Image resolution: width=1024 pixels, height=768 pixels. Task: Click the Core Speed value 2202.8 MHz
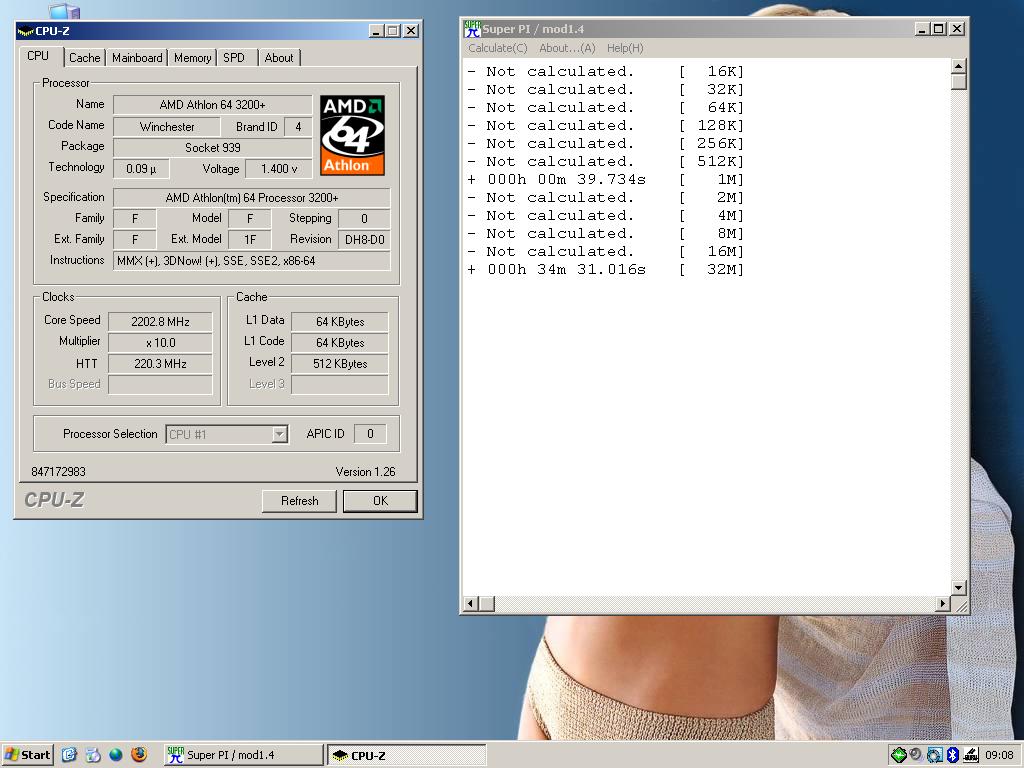point(160,322)
